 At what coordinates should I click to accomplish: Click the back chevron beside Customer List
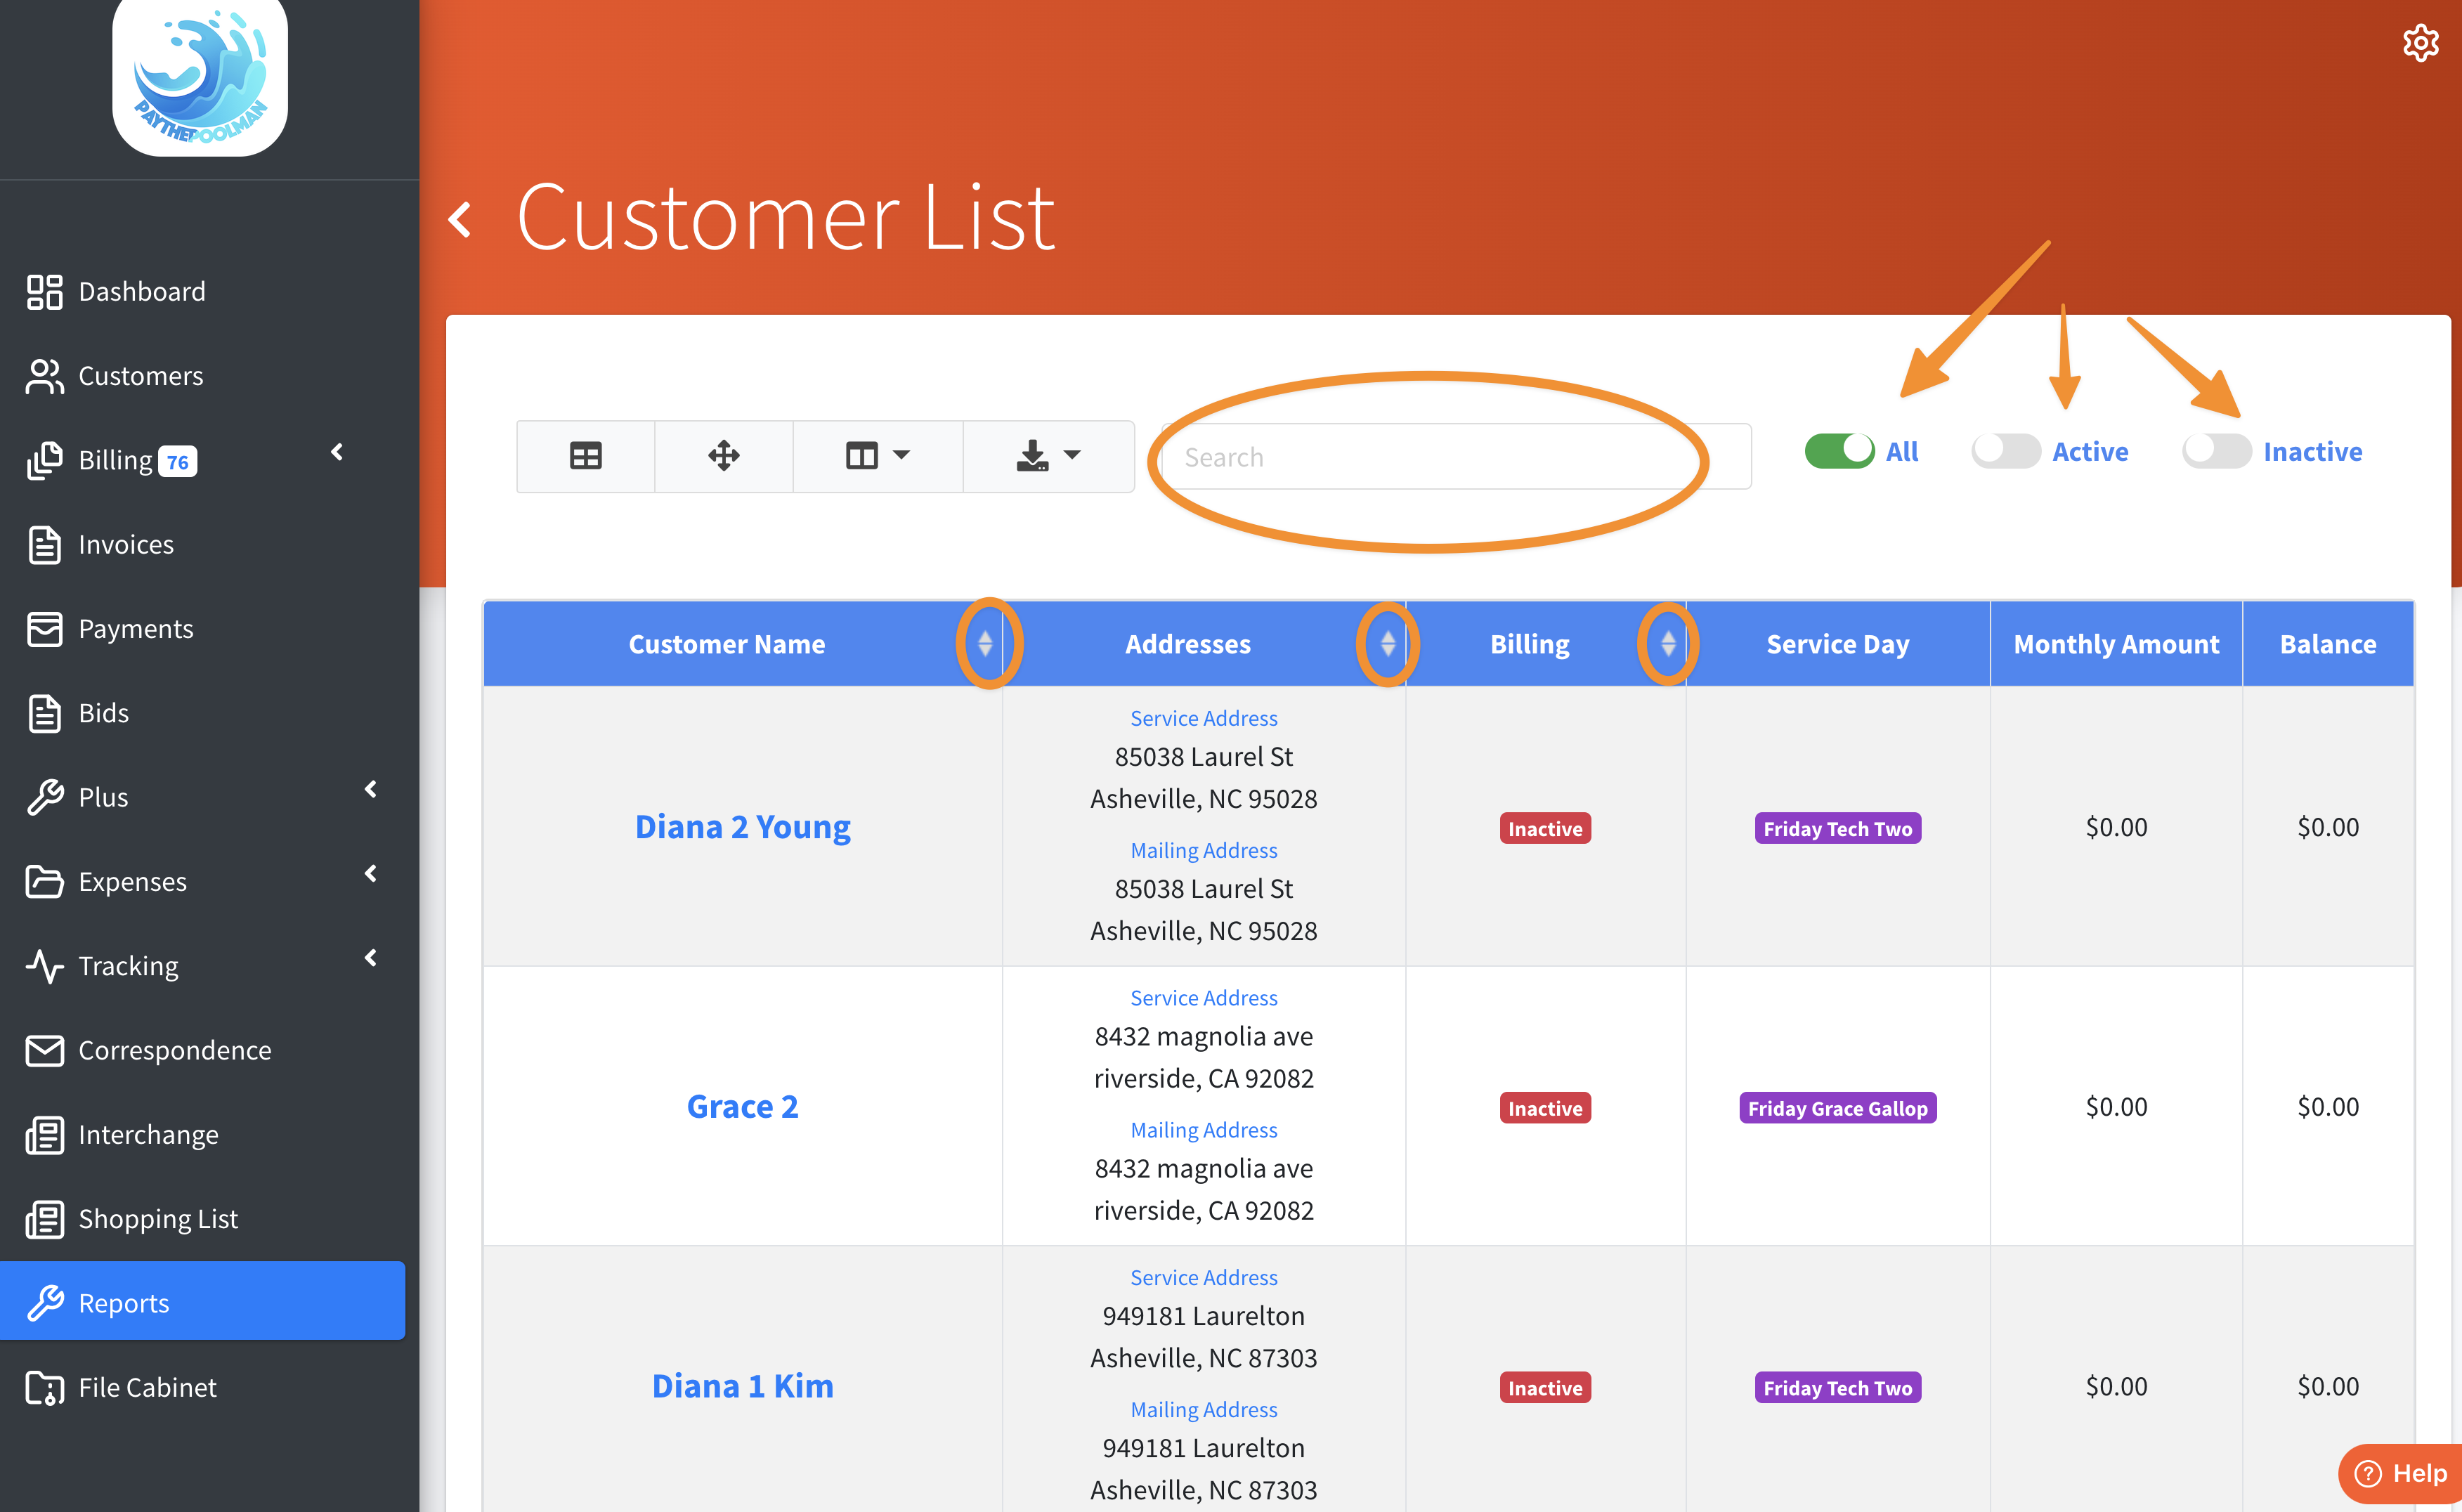461,219
